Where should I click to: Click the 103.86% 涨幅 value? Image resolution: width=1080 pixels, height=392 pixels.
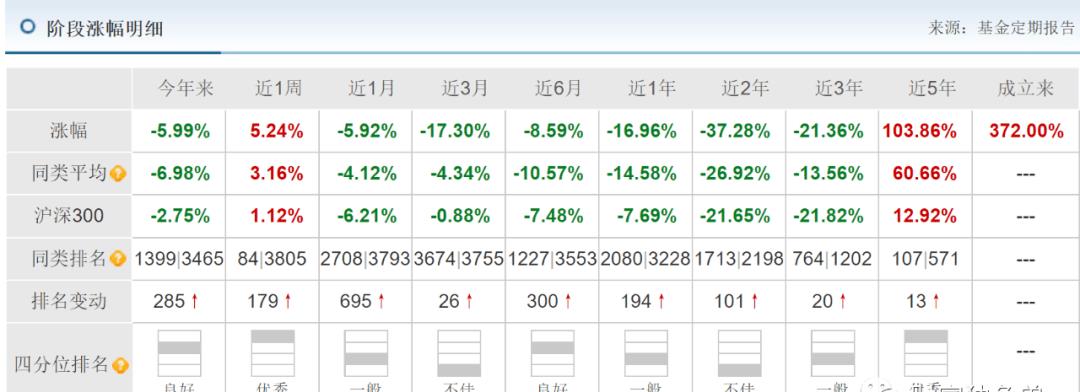(x=920, y=131)
